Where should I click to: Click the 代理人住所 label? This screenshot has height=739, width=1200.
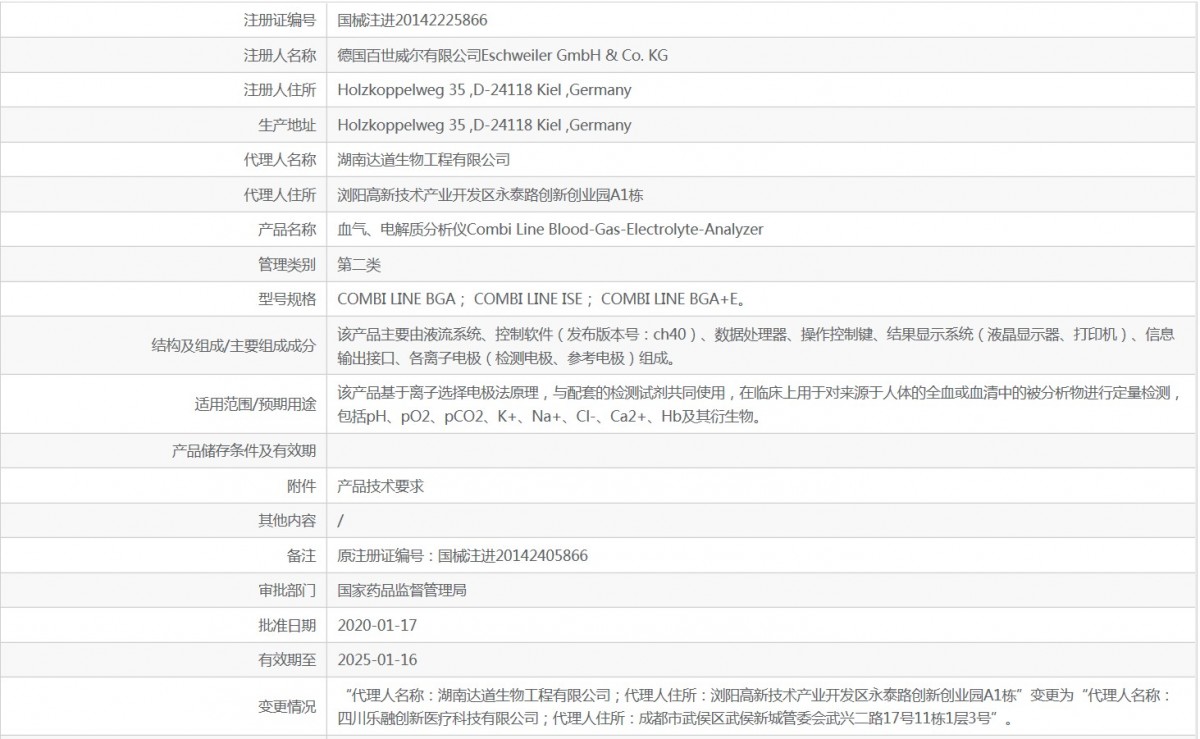pyautogui.click(x=280, y=195)
